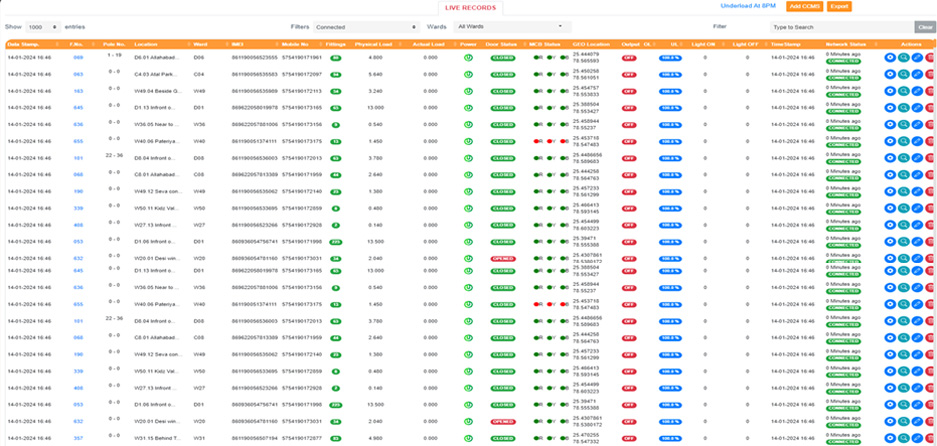View details via eye icon for row 063
The height and width of the screenshot is (446, 937).
(890, 74)
